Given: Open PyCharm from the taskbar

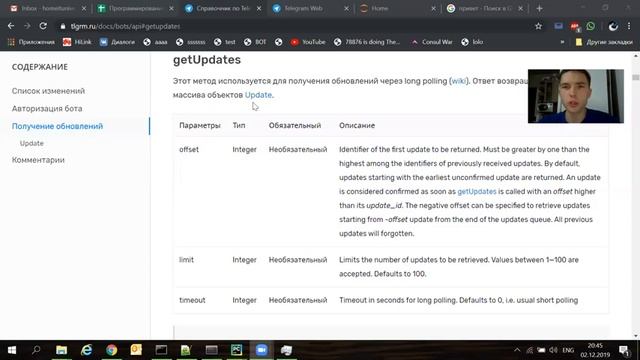Looking at the screenshot, I should [236, 350].
